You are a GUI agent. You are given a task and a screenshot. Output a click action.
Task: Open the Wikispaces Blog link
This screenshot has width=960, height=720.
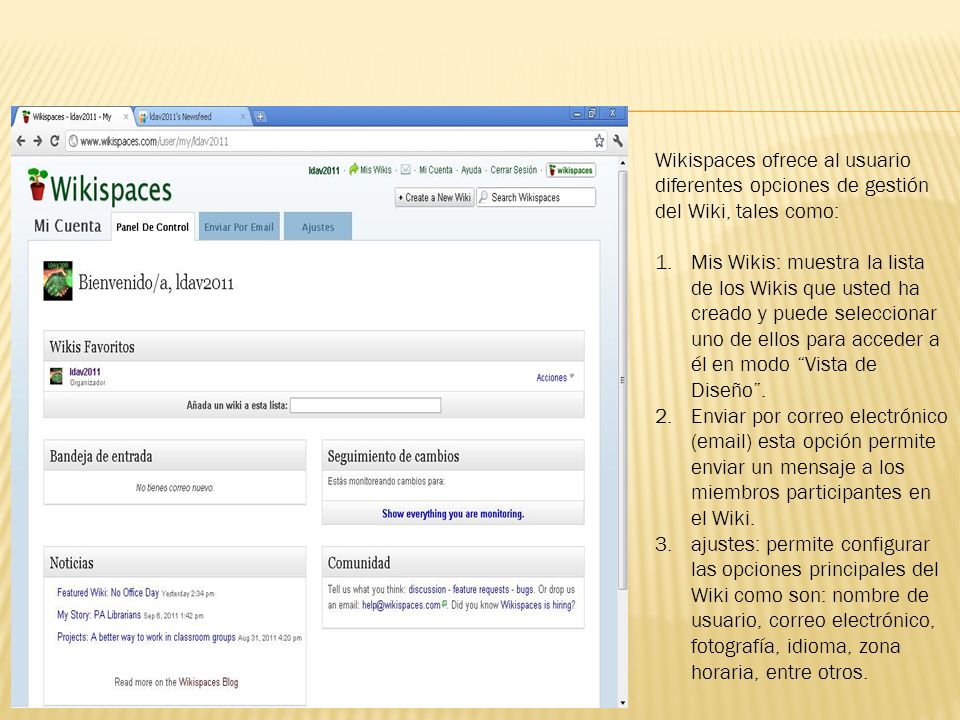208,682
